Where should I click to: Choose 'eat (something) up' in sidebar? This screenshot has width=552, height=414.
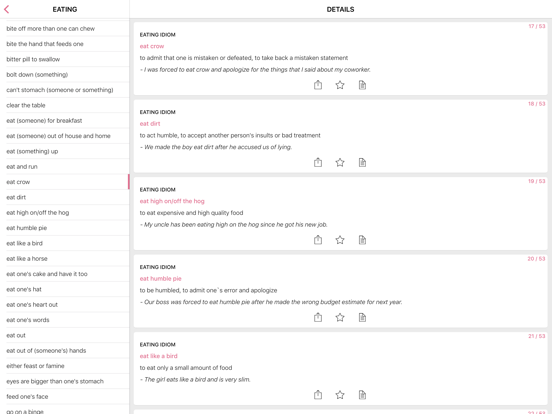pyautogui.click(x=65, y=151)
